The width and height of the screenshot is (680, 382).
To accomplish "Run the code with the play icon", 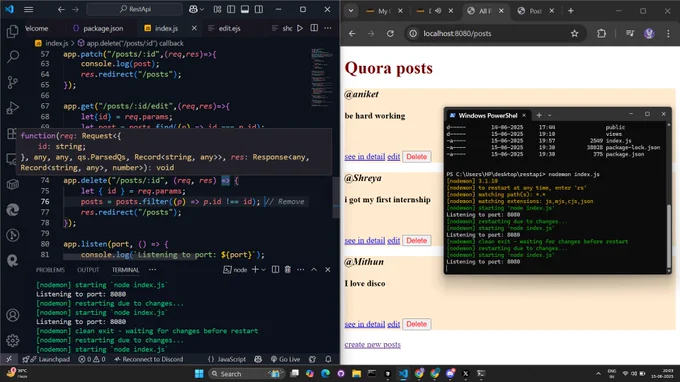I will click(x=300, y=28).
